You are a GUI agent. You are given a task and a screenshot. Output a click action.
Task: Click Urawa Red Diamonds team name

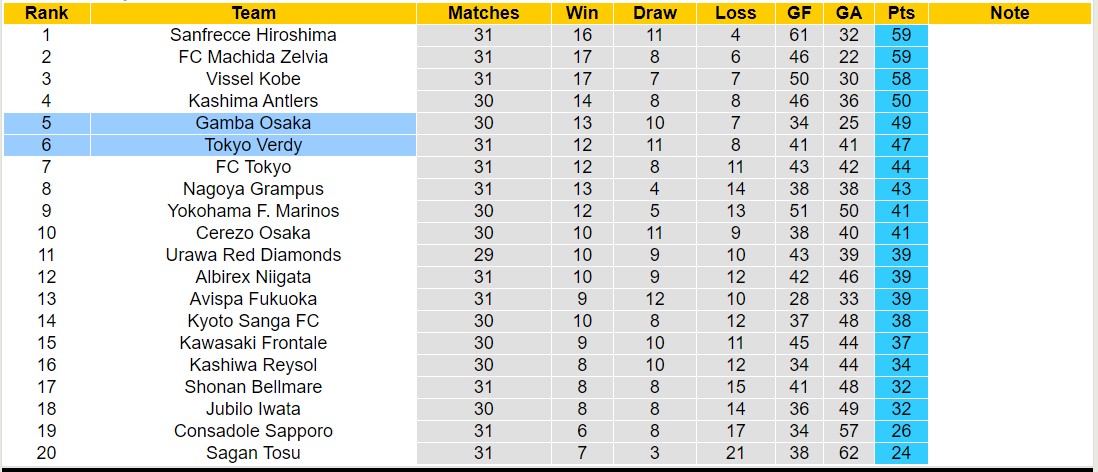253,255
